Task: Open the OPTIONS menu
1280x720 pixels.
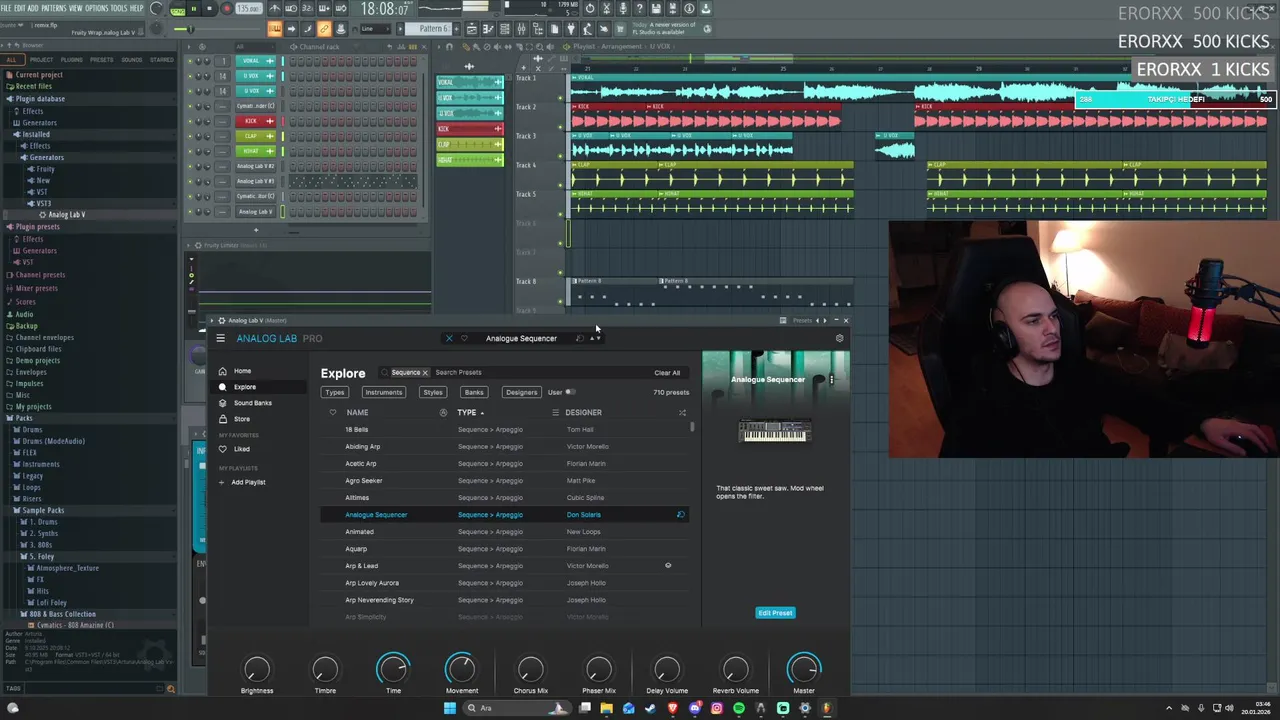Action: point(97,8)
